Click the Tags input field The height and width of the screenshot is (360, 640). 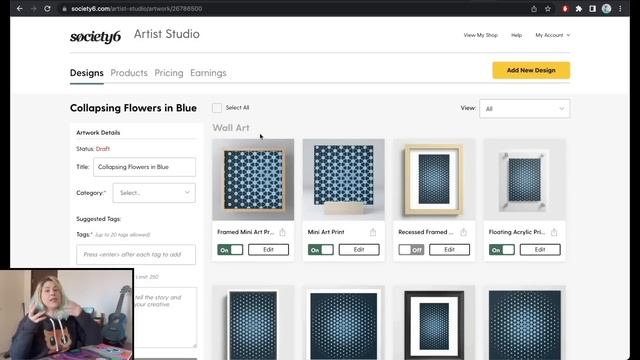click(x=136, y=254)
